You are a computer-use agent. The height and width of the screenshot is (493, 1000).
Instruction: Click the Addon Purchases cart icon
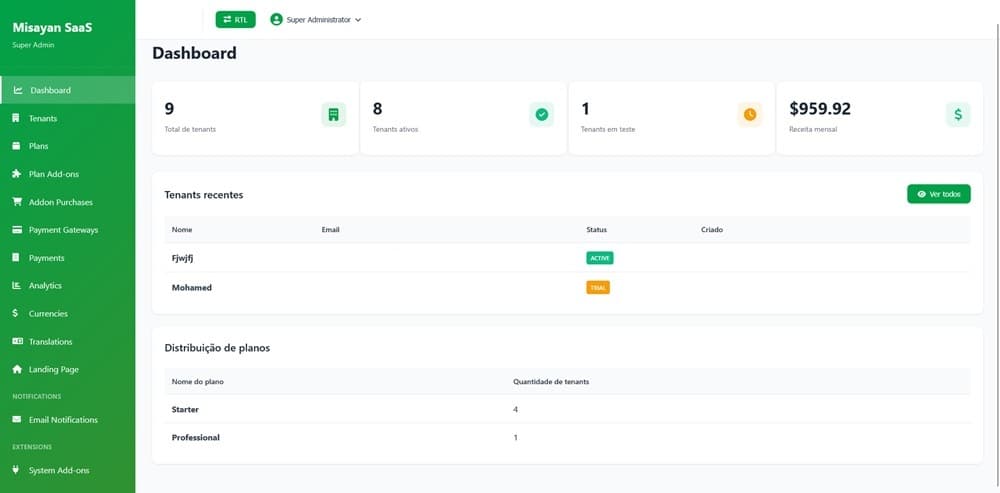coord(16,202)
